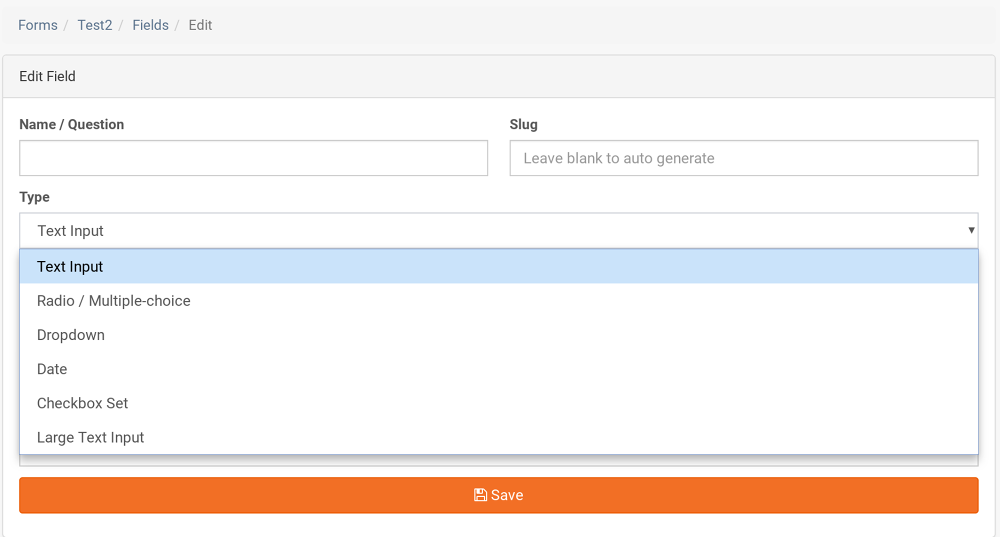Select Large Text Input from the list
The image size is (1000, 537).
(x=499, y=438)
